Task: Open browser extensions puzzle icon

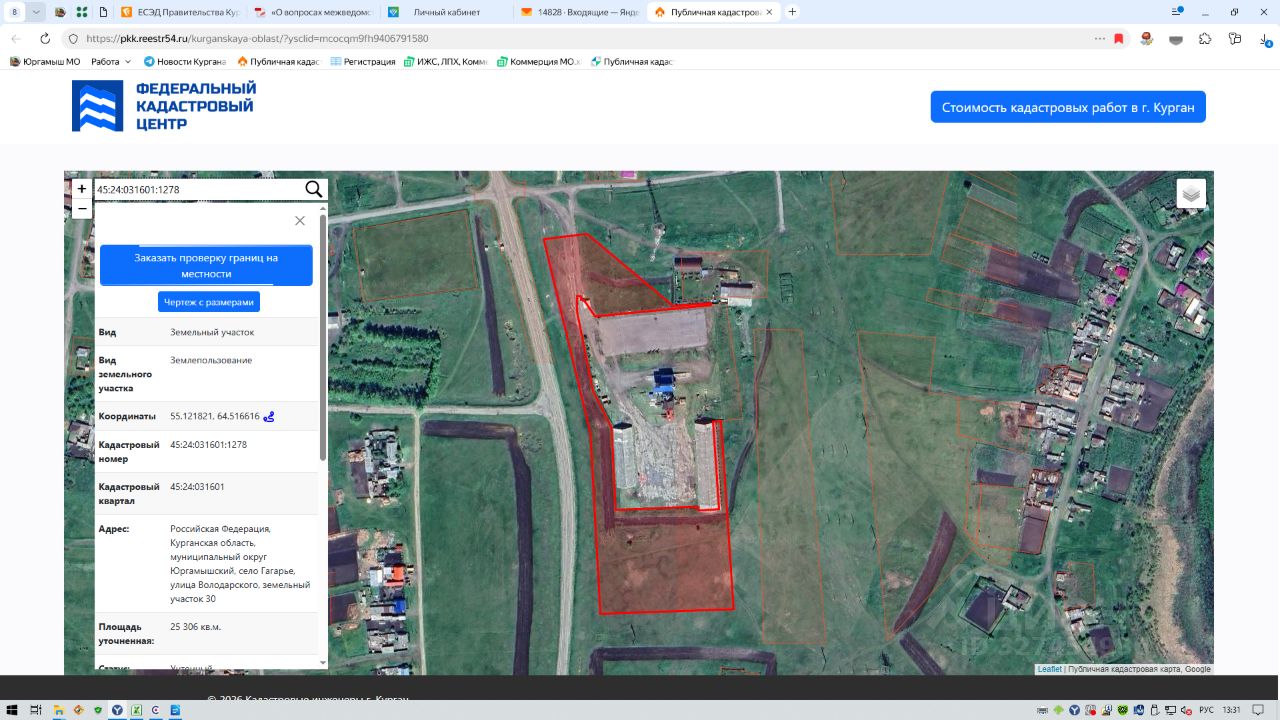Action: pos(1205,38)
